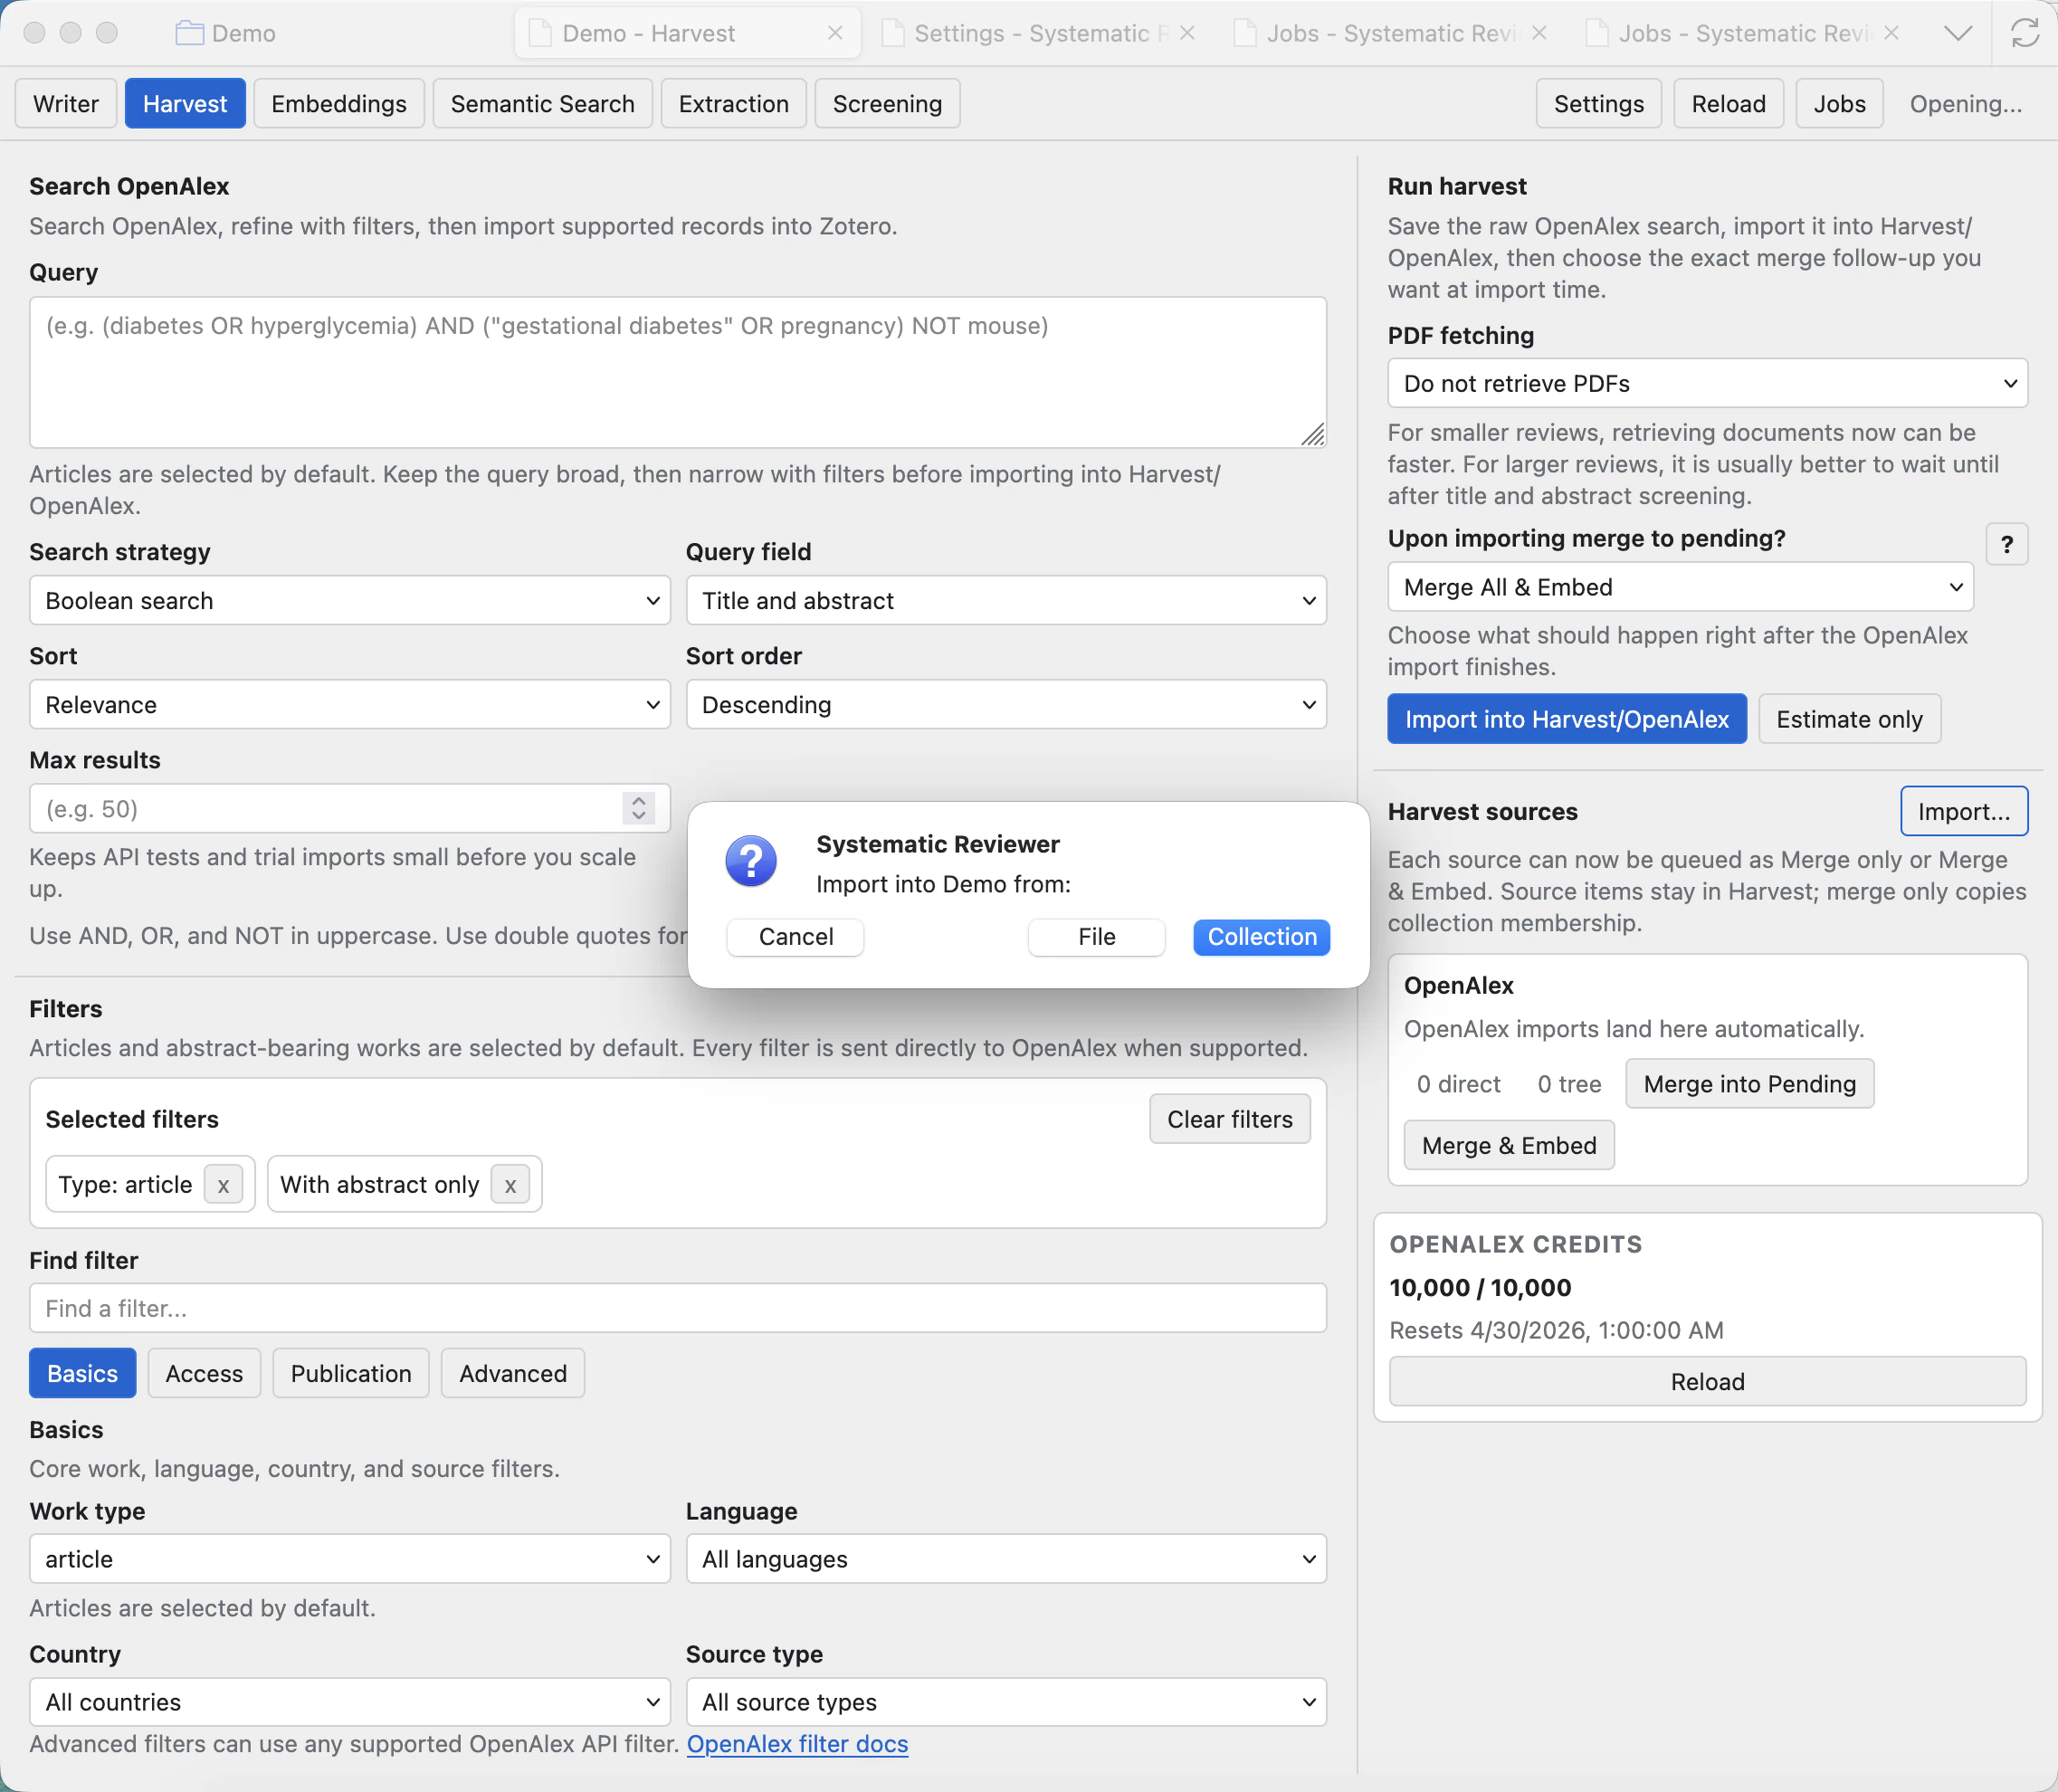2058x1792 pixels.
Task: Switch to the Writer tab
Action: tap(66, 104)
